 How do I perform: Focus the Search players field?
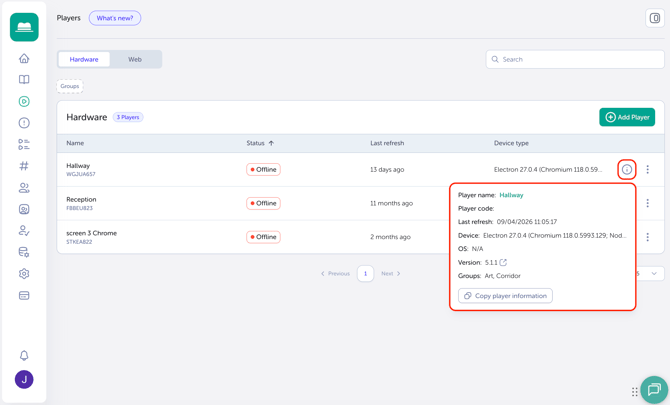(x=575, y=59)
